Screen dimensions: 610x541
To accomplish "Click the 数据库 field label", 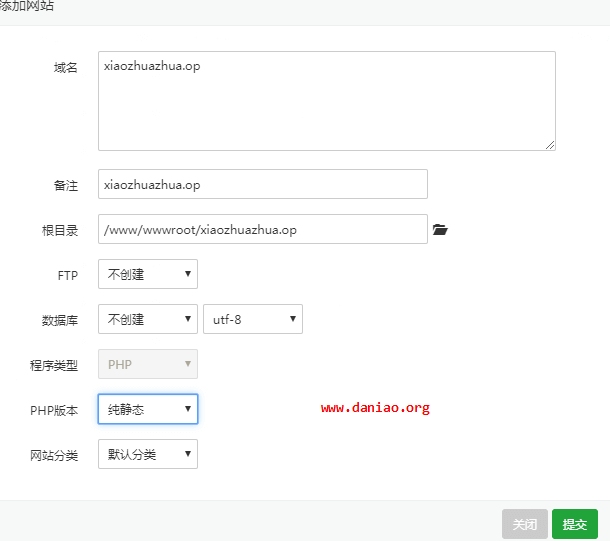I will coord(60,320).
